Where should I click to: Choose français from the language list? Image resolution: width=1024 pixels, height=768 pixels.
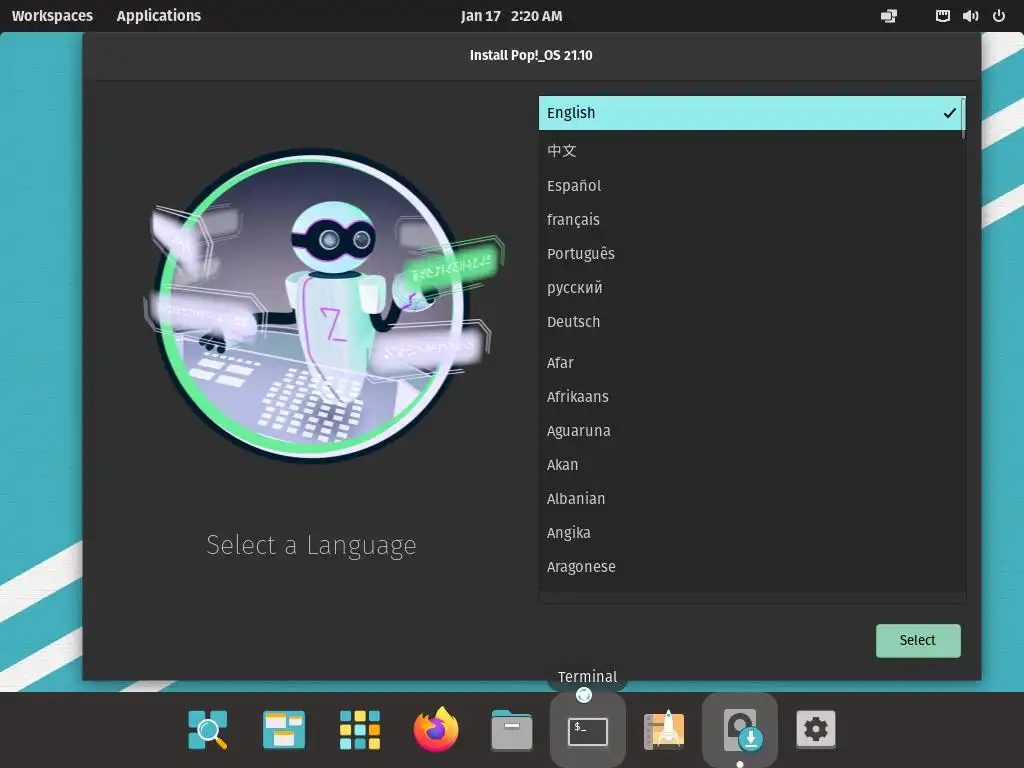tap(750, 219)
